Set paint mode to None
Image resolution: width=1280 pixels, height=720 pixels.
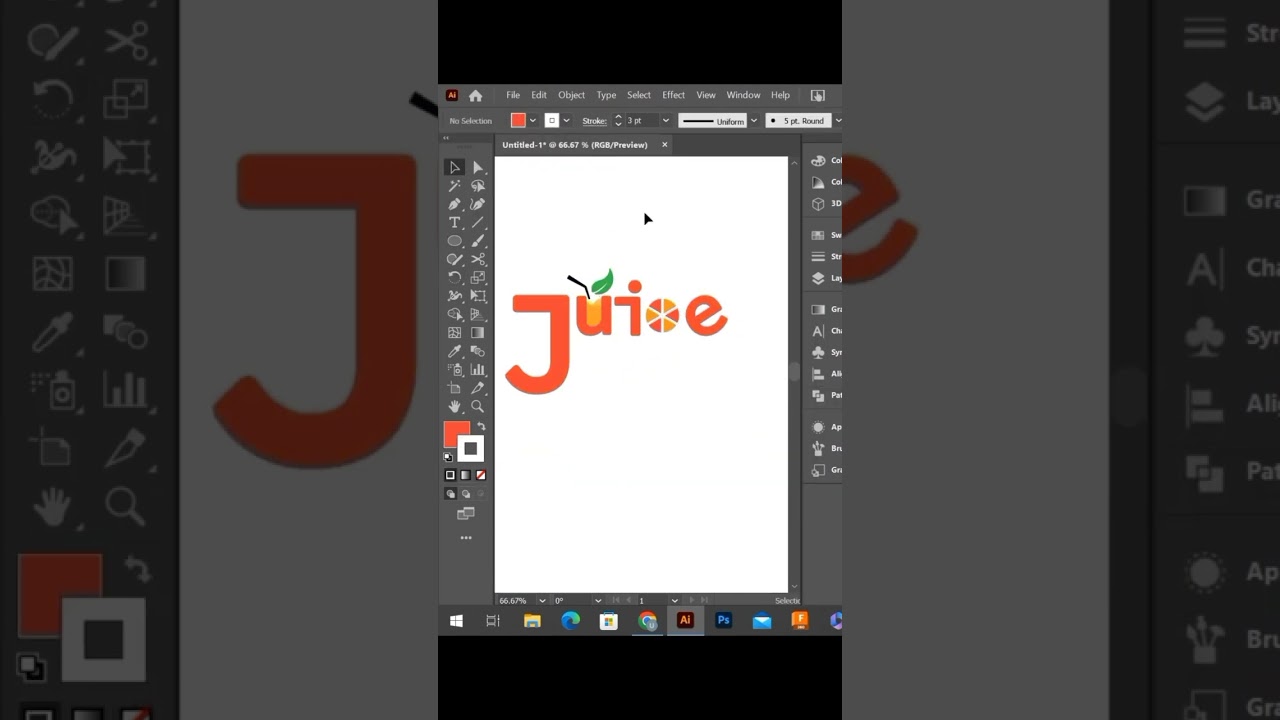[481, 475]
